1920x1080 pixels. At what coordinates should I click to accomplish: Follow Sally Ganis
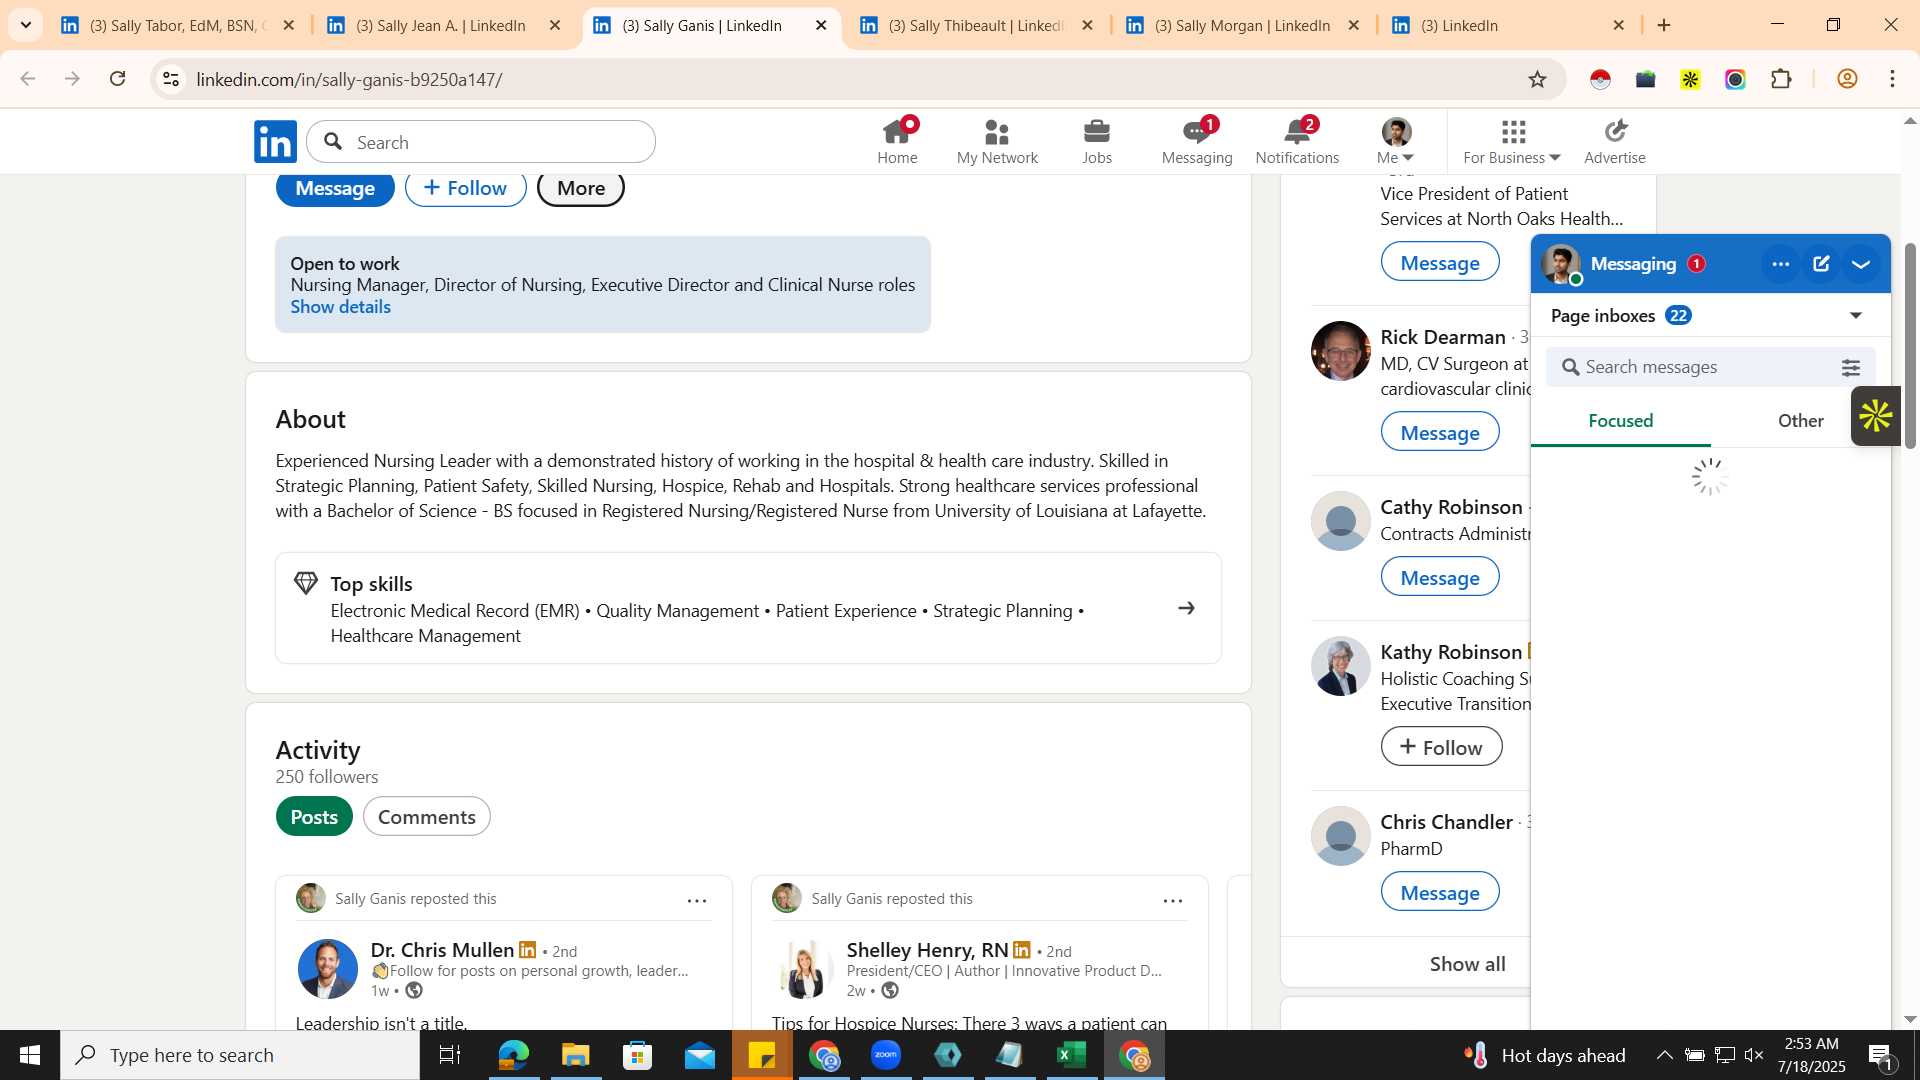[x=466, y=188]
